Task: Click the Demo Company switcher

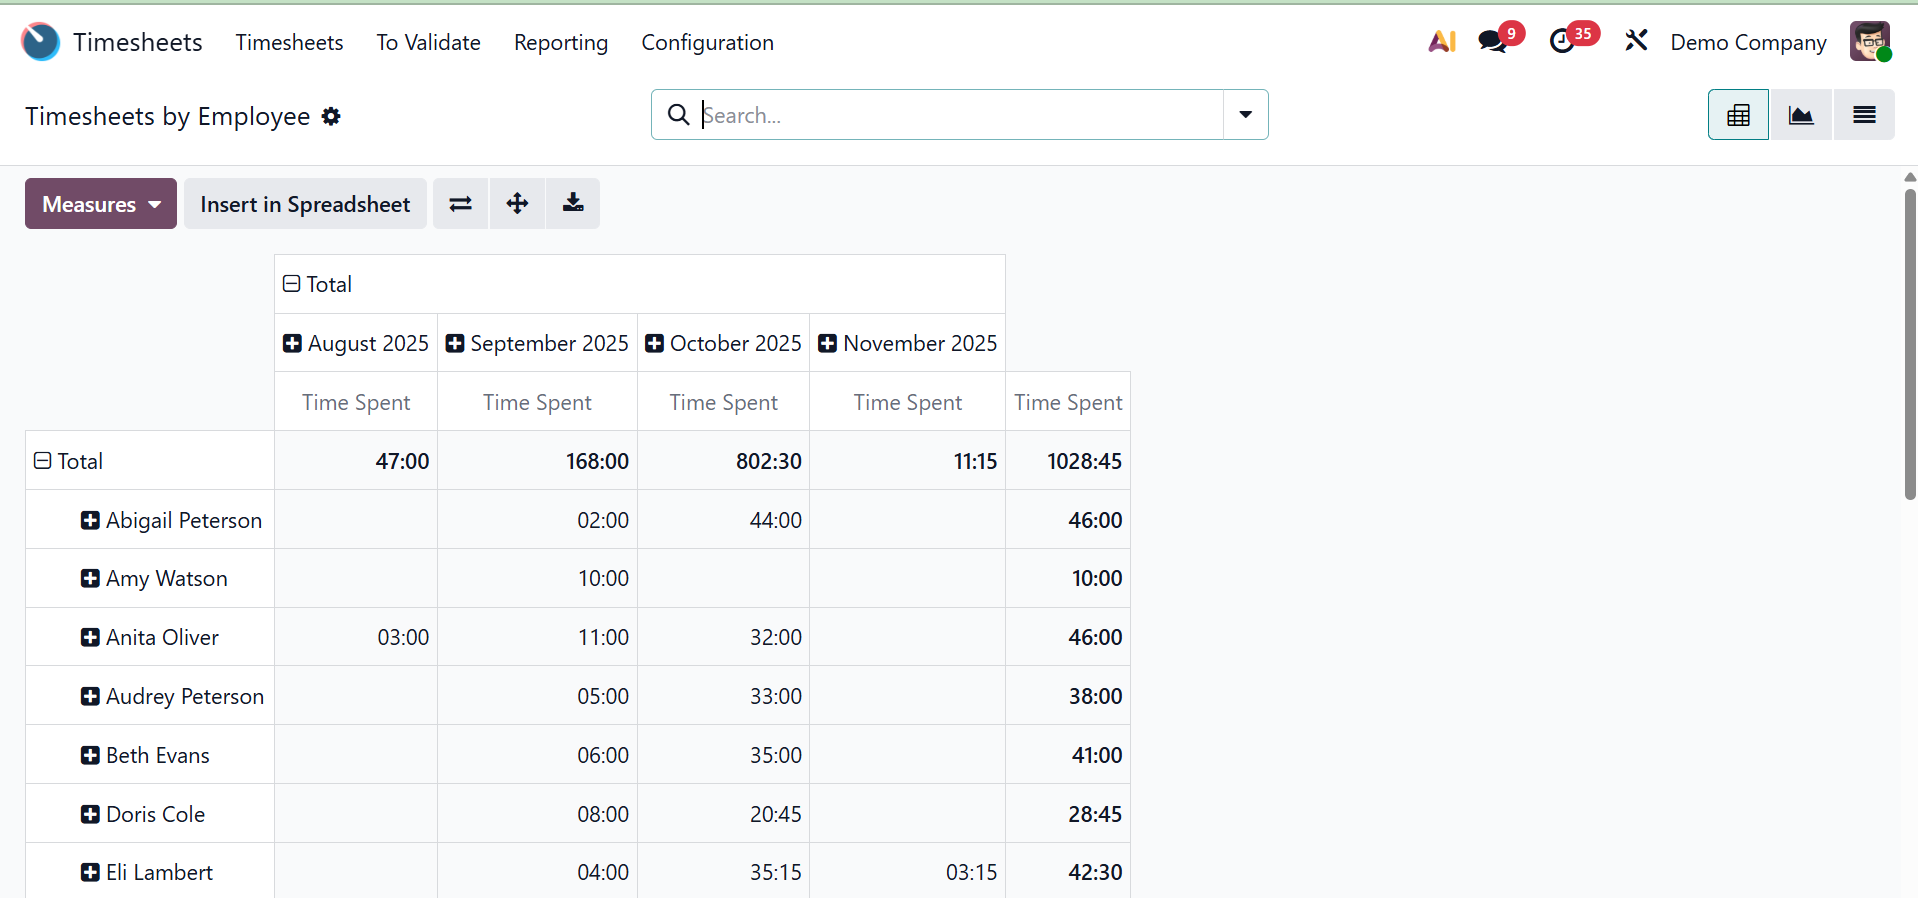Action: (x=1748, y=43)
